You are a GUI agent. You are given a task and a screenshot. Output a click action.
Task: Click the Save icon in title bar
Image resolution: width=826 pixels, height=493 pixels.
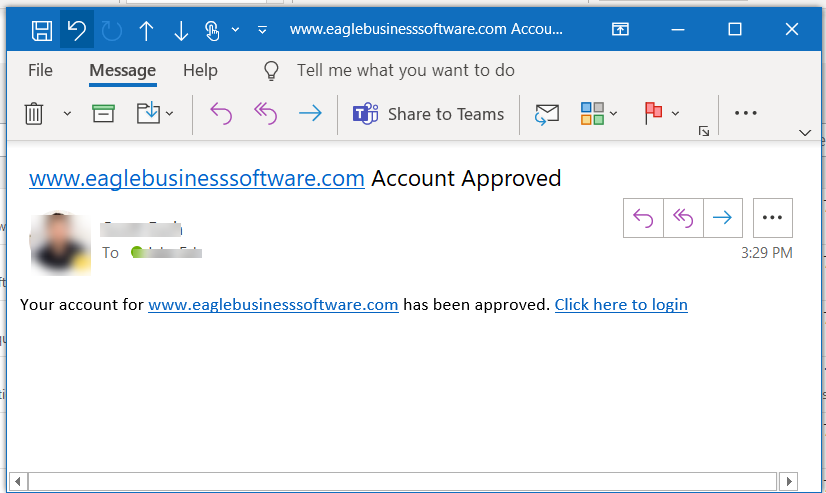pyautogui.click(x=42, y=30)
